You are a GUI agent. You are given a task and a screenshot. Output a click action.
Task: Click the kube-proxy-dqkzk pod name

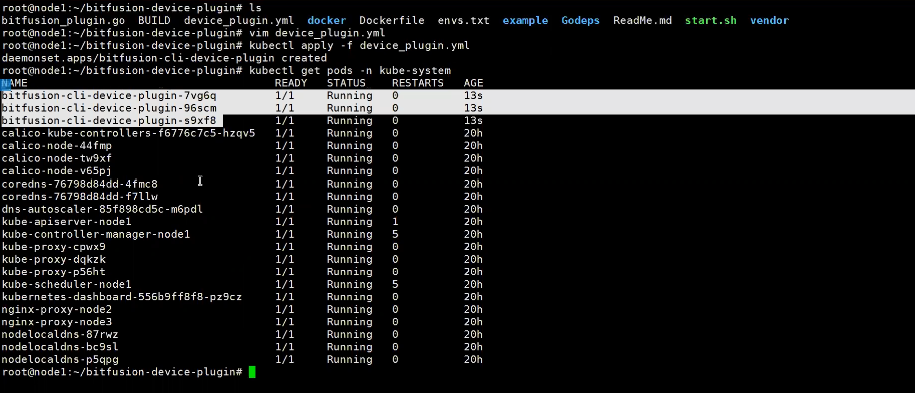[54, 259]
